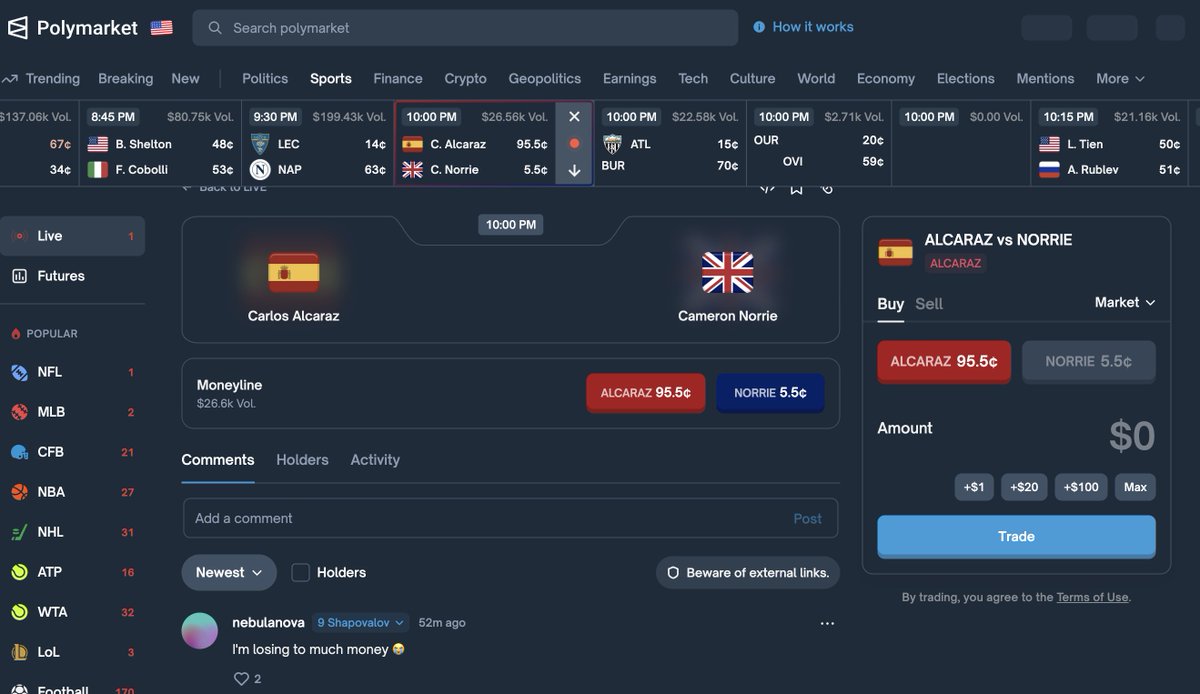Open the Geopolitics category
1200x694 pixels.
(544, 78)
